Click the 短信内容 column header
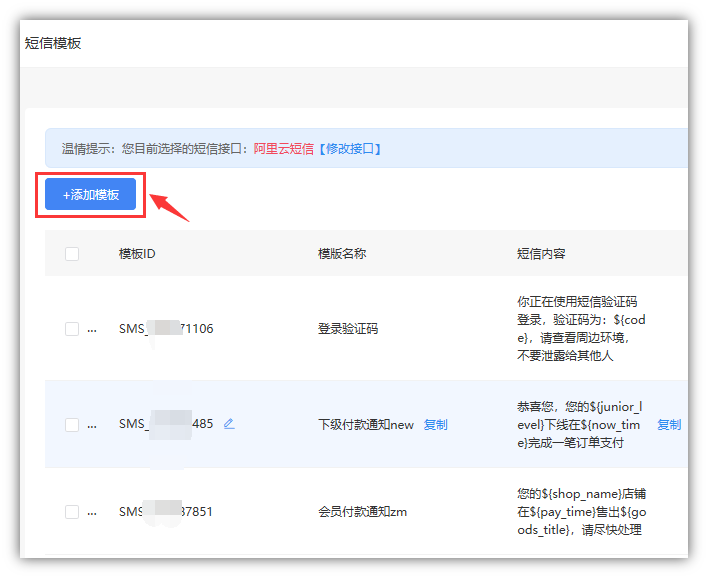Viewport: 708px width, 578px height. pyautogui.click(x=541, y=254)
